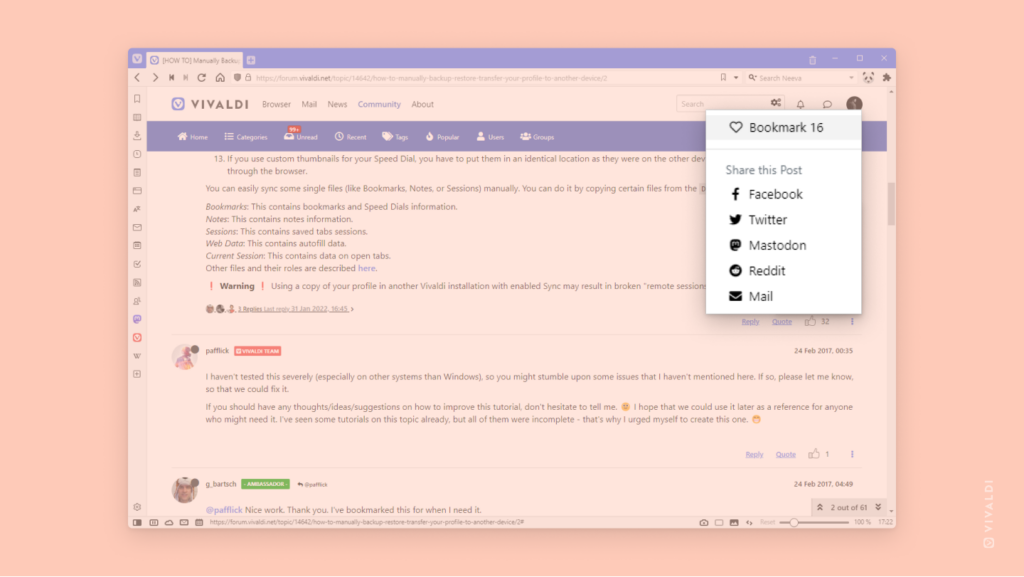Follow the 'here' link in post
The height and width of the screenshot is (577, 1024).
366,268
